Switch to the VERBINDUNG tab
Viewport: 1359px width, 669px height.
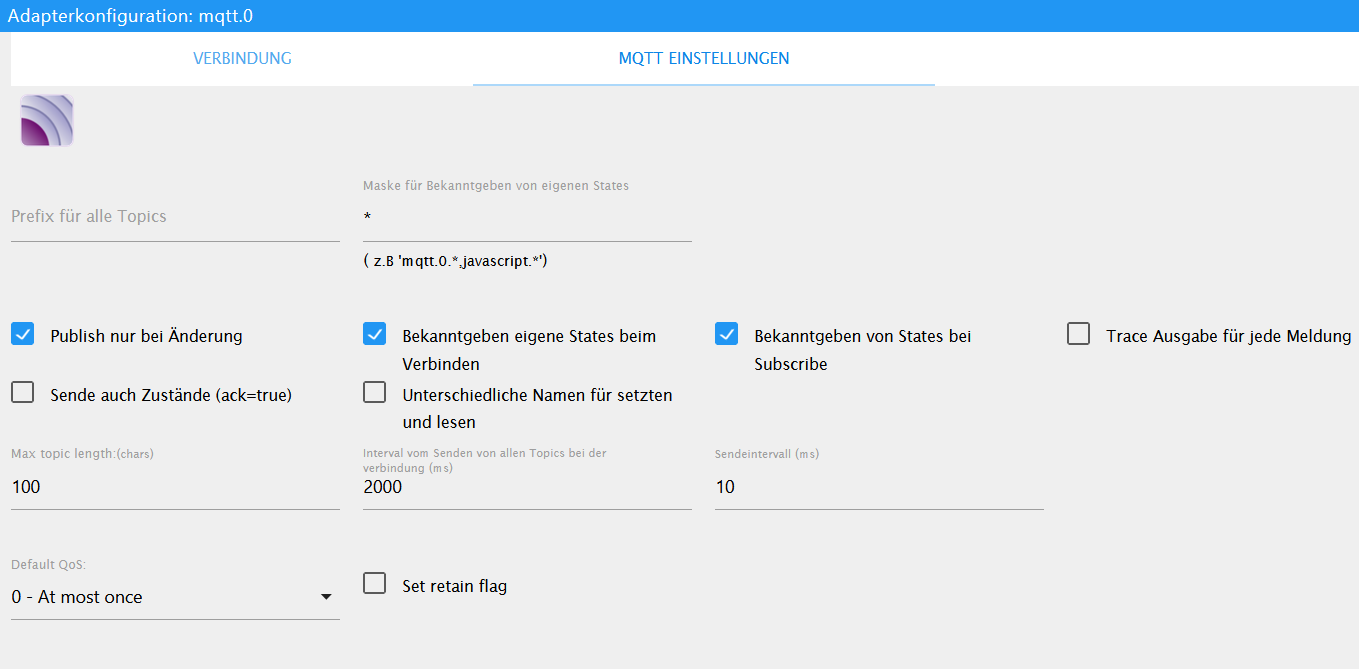coord(242,58)
